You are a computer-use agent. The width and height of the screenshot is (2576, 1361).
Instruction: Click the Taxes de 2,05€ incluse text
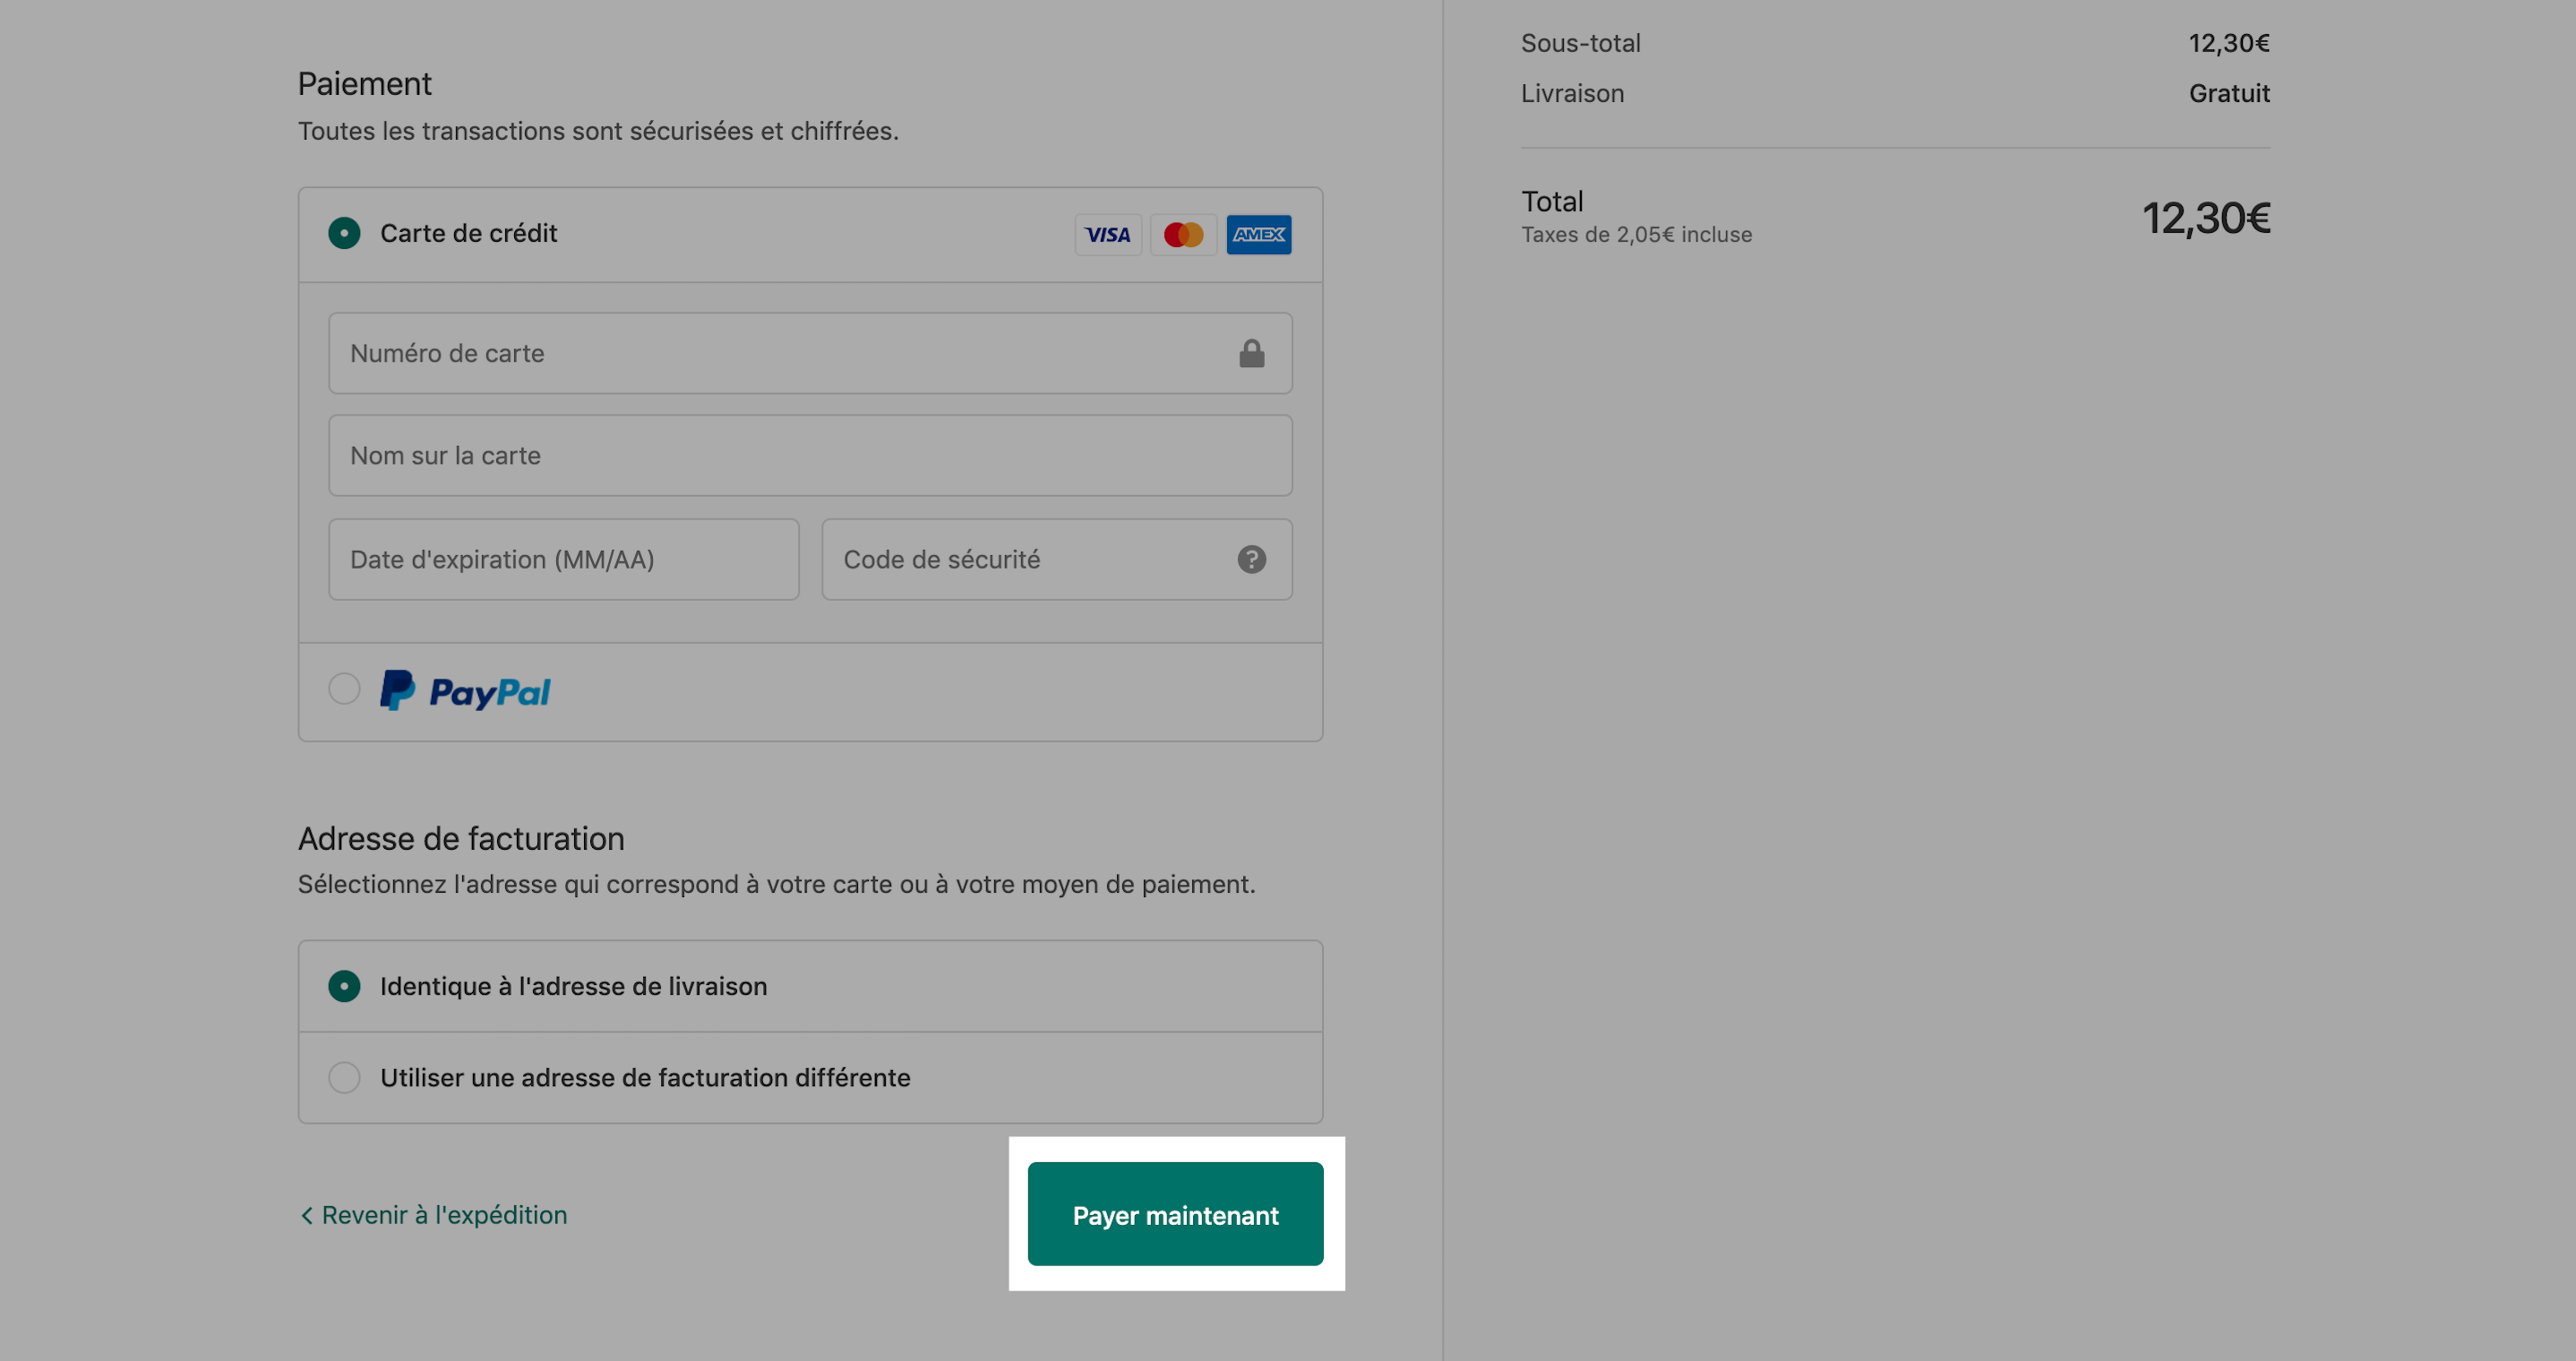1636,235
